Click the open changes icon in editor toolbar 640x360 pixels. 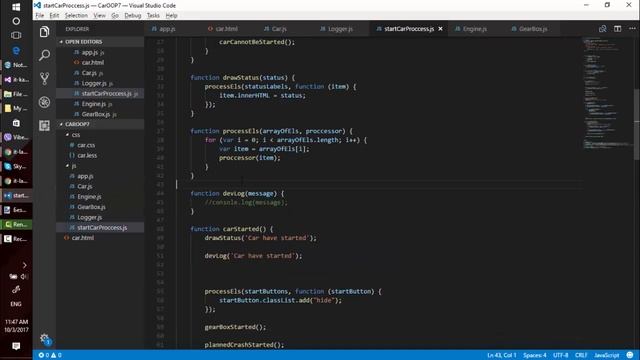click(x=602, y=29)
